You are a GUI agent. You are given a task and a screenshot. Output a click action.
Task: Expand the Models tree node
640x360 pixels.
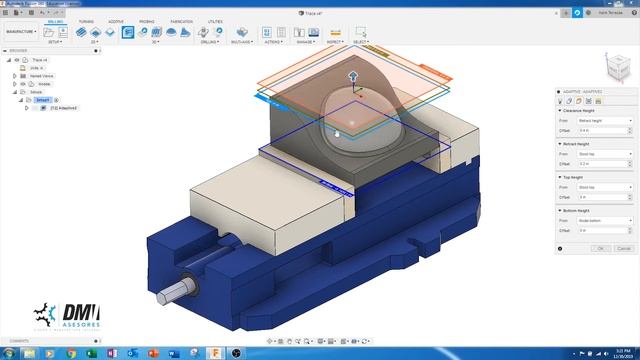pos(15,84)
